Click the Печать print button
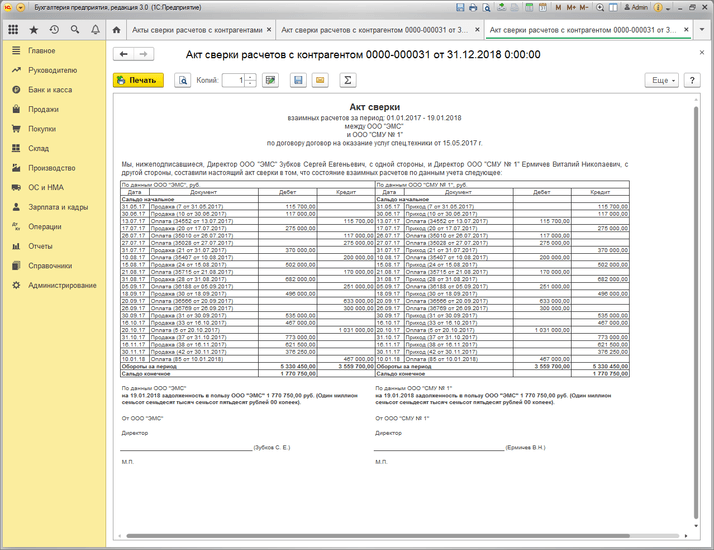 tap(138, 80)
